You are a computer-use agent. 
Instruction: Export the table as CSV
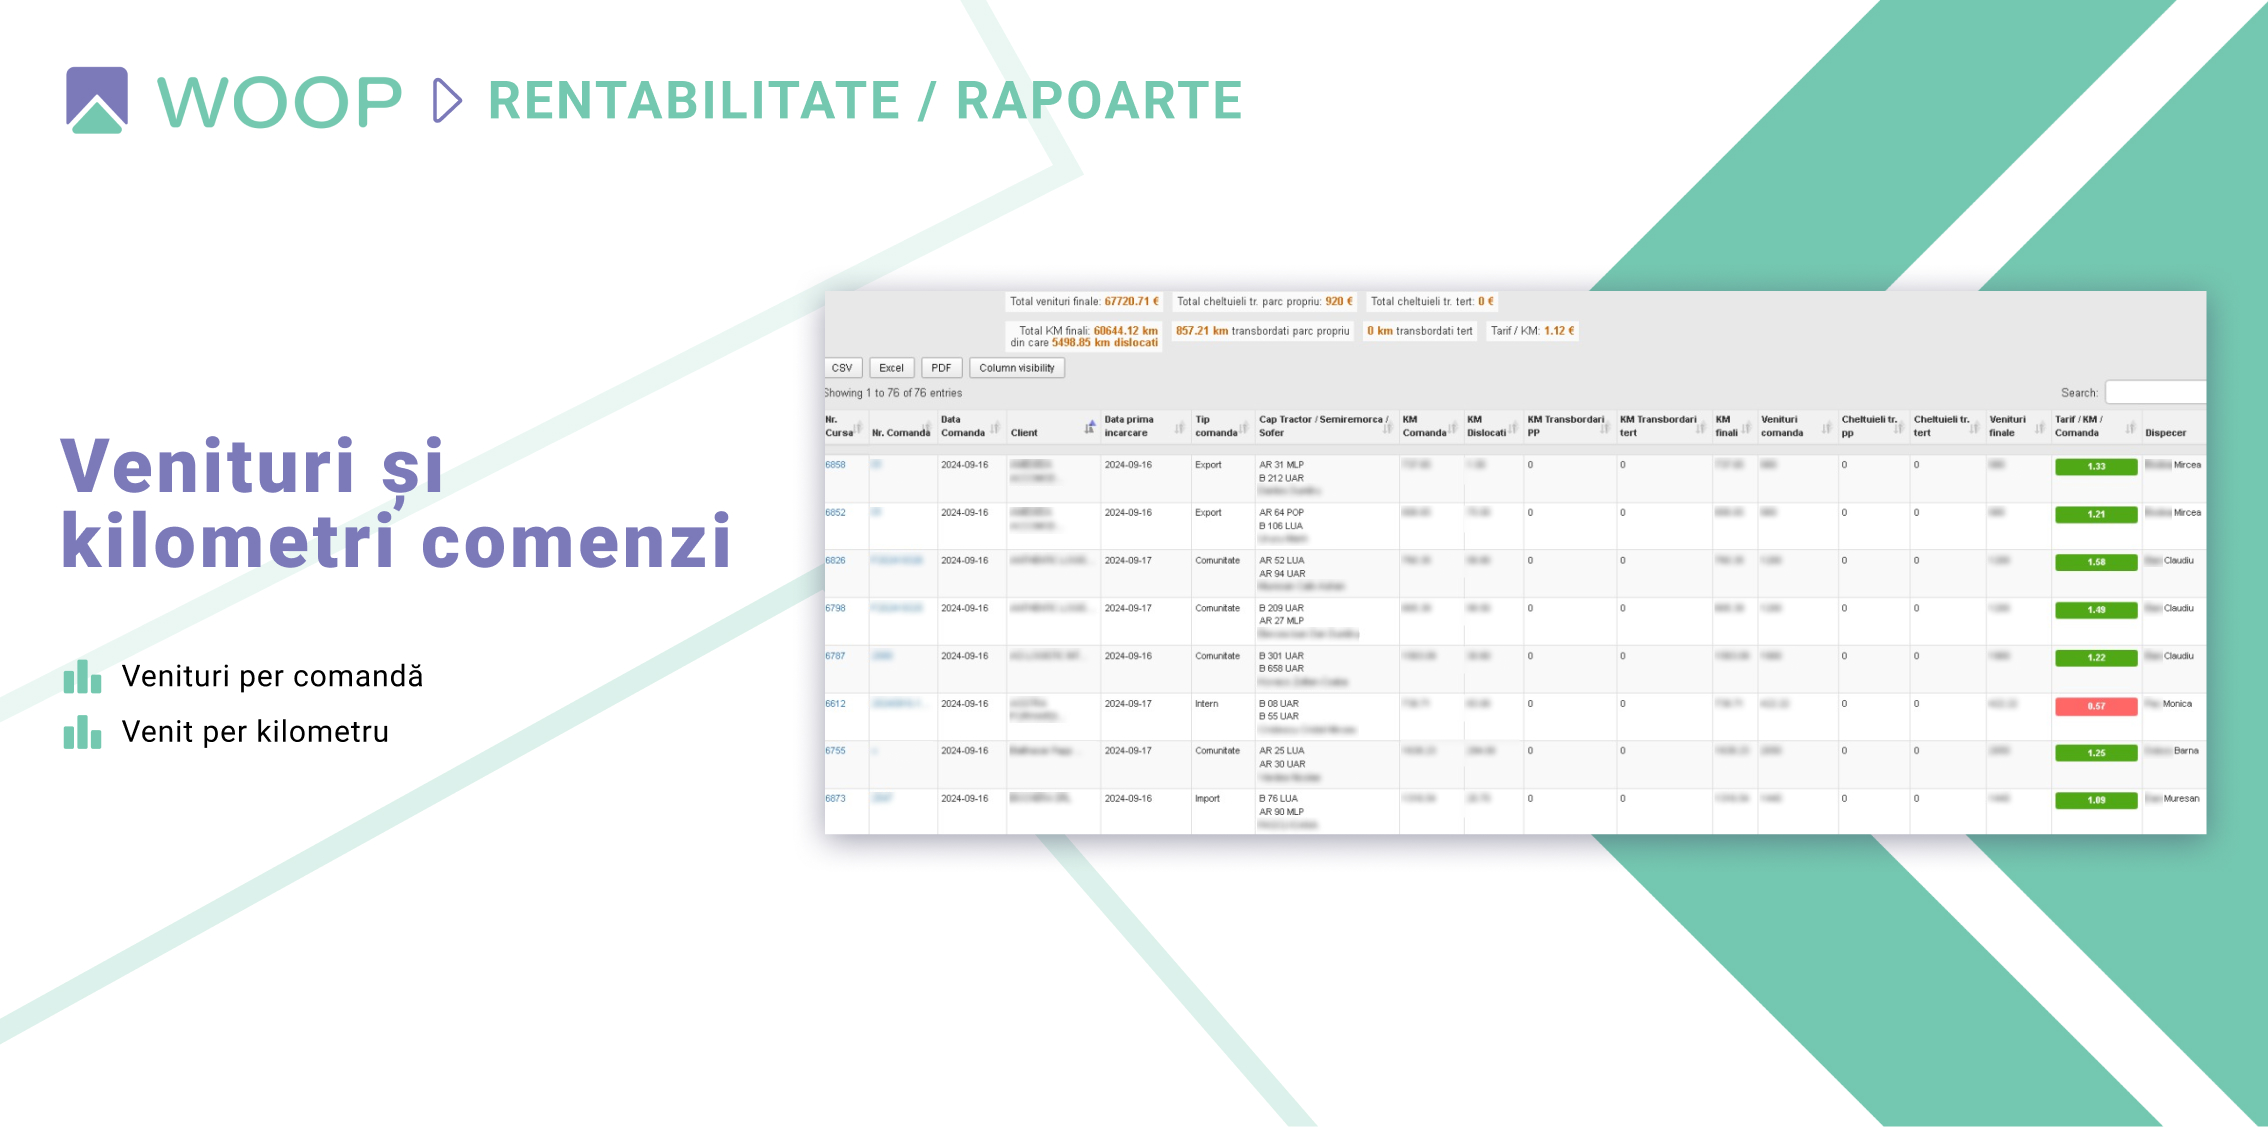tap(843, 368)
